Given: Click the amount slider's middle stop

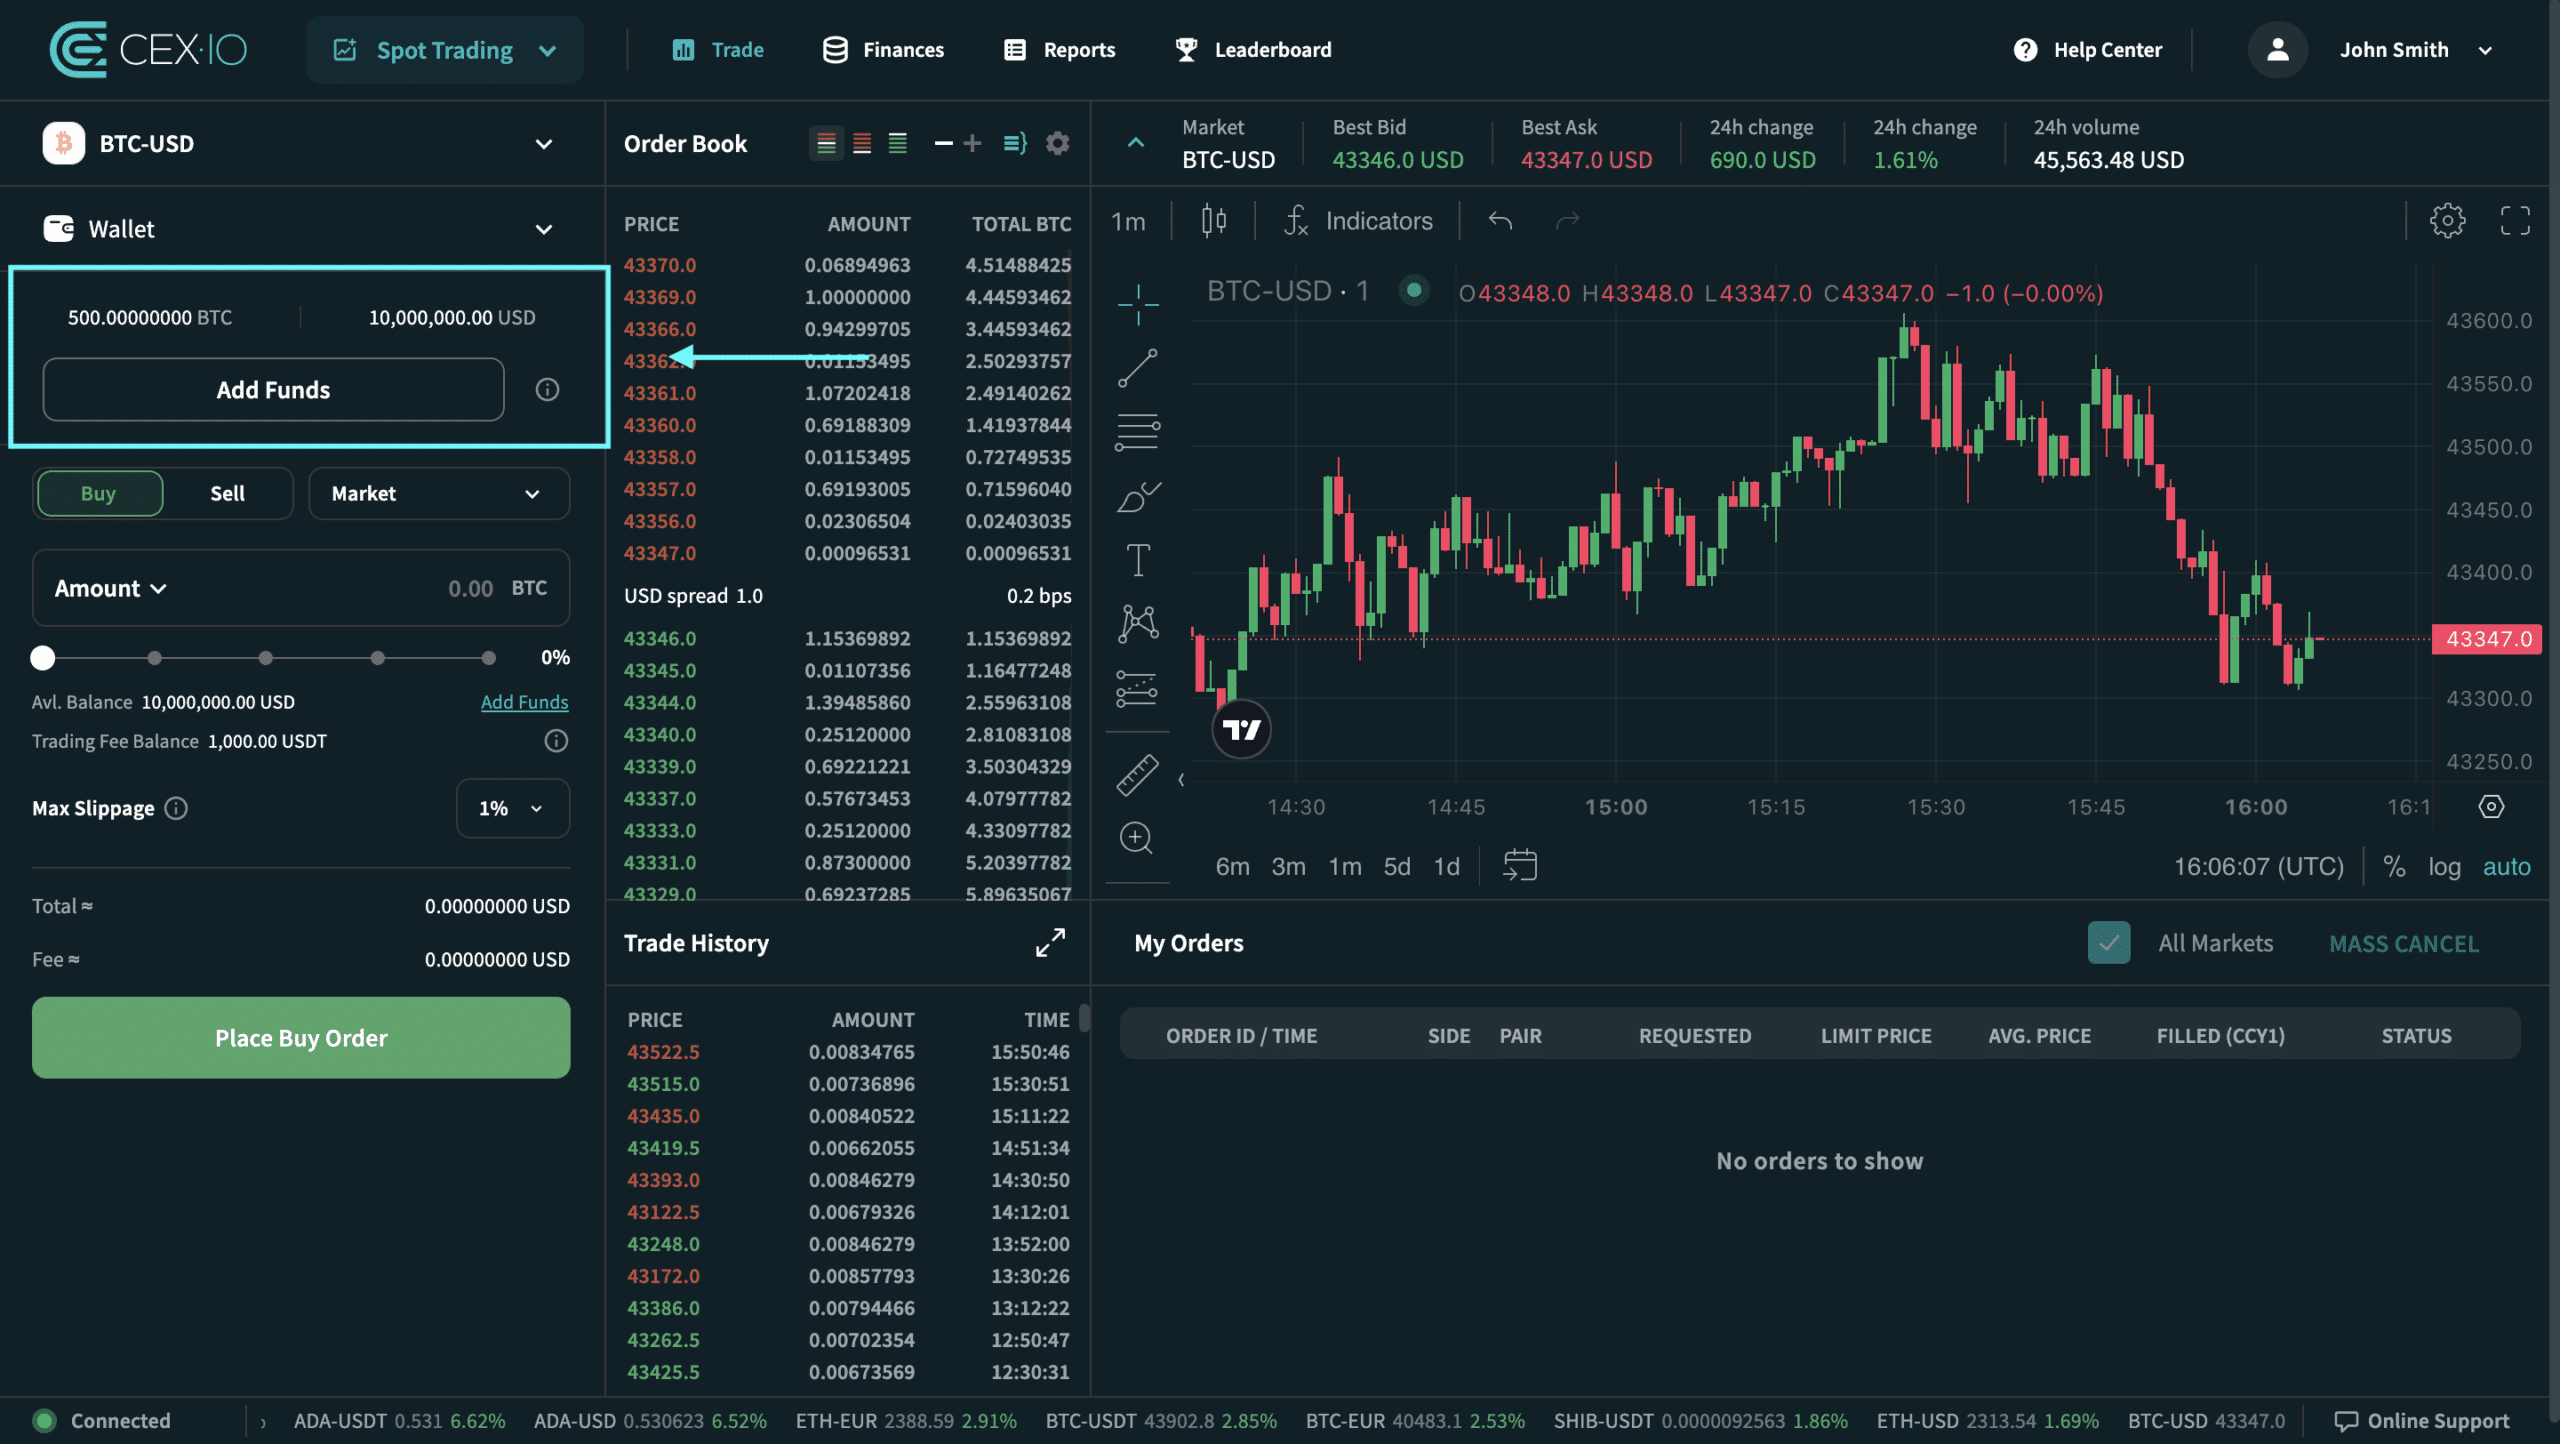Looking at the screenshot, I should point(265,657).
